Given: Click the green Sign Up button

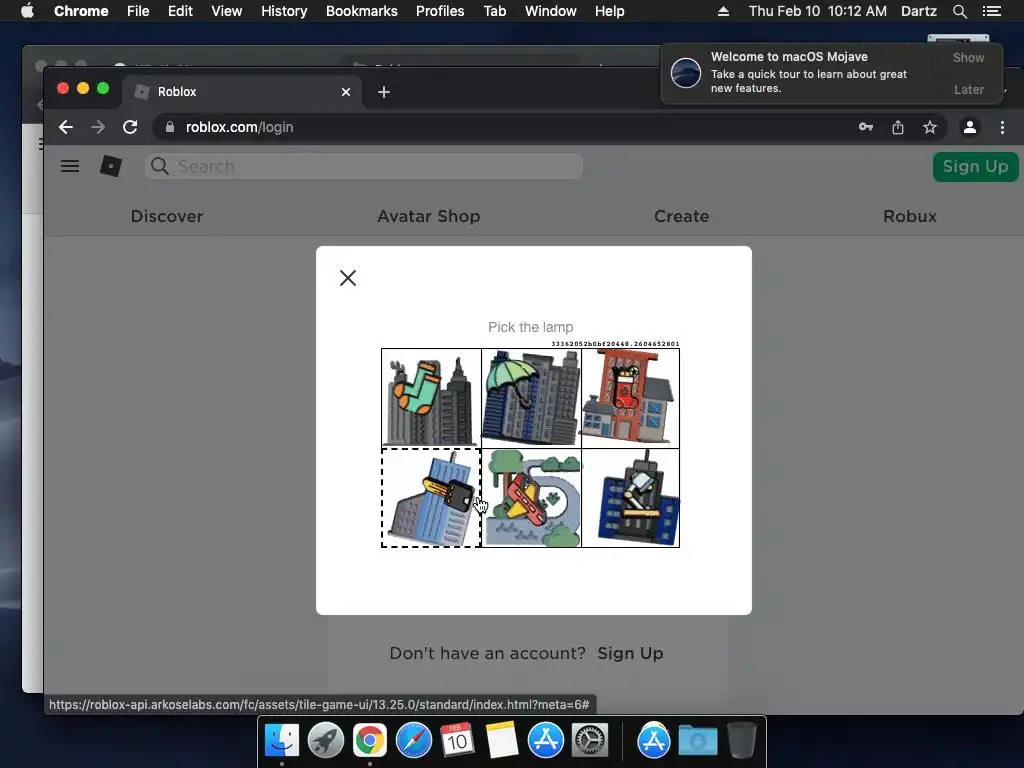Looking at the screenshot, I should tap(975, 167).
